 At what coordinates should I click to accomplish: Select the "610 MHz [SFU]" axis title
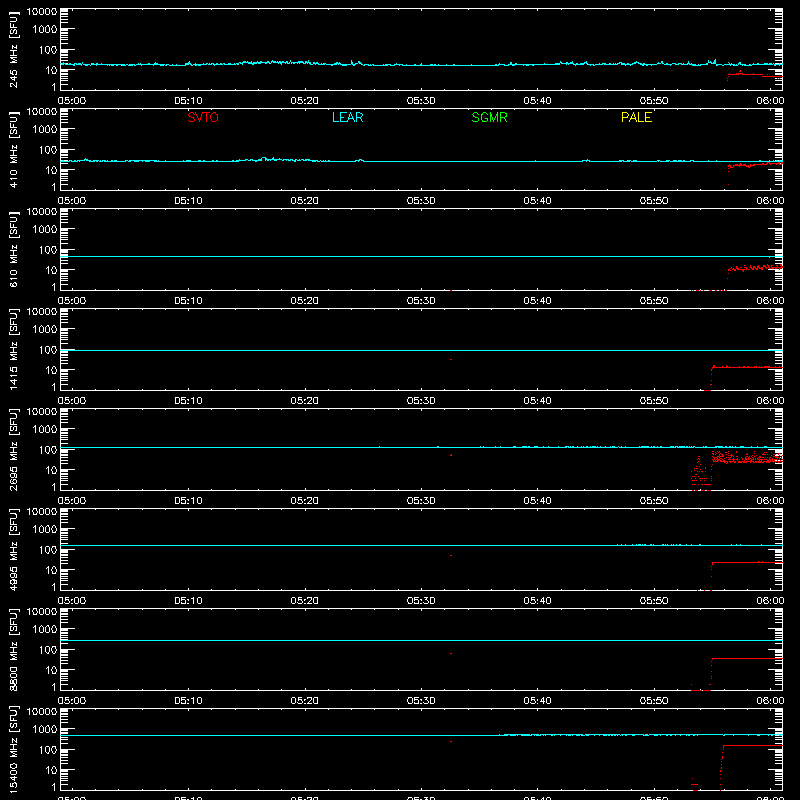click(x=14, y=250)
